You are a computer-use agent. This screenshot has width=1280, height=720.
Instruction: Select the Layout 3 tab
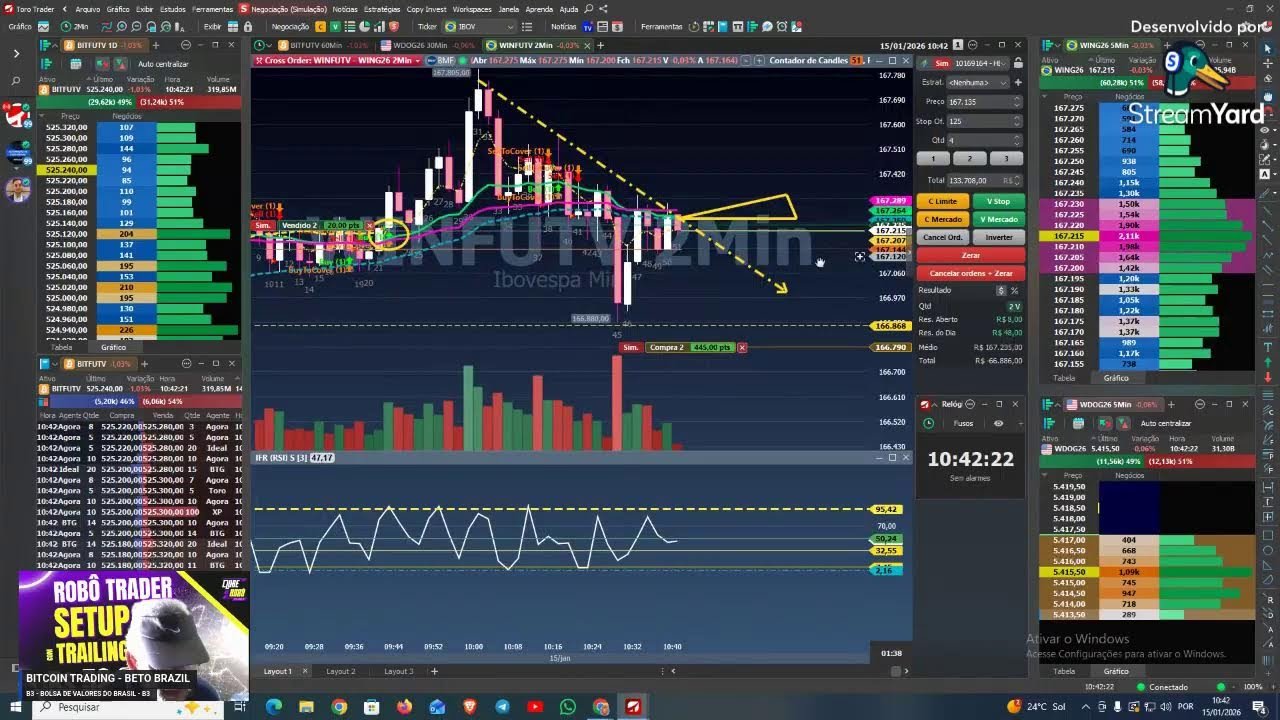pos(398,671)
